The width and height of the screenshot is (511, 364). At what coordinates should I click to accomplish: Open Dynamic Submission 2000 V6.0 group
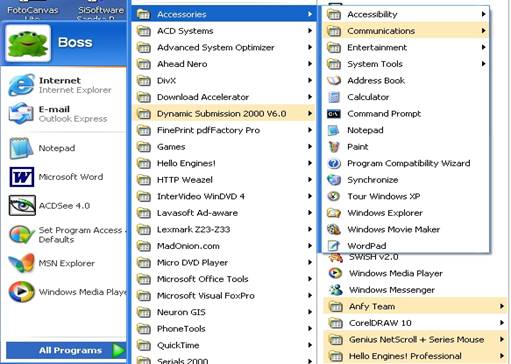tap(224, 114)
